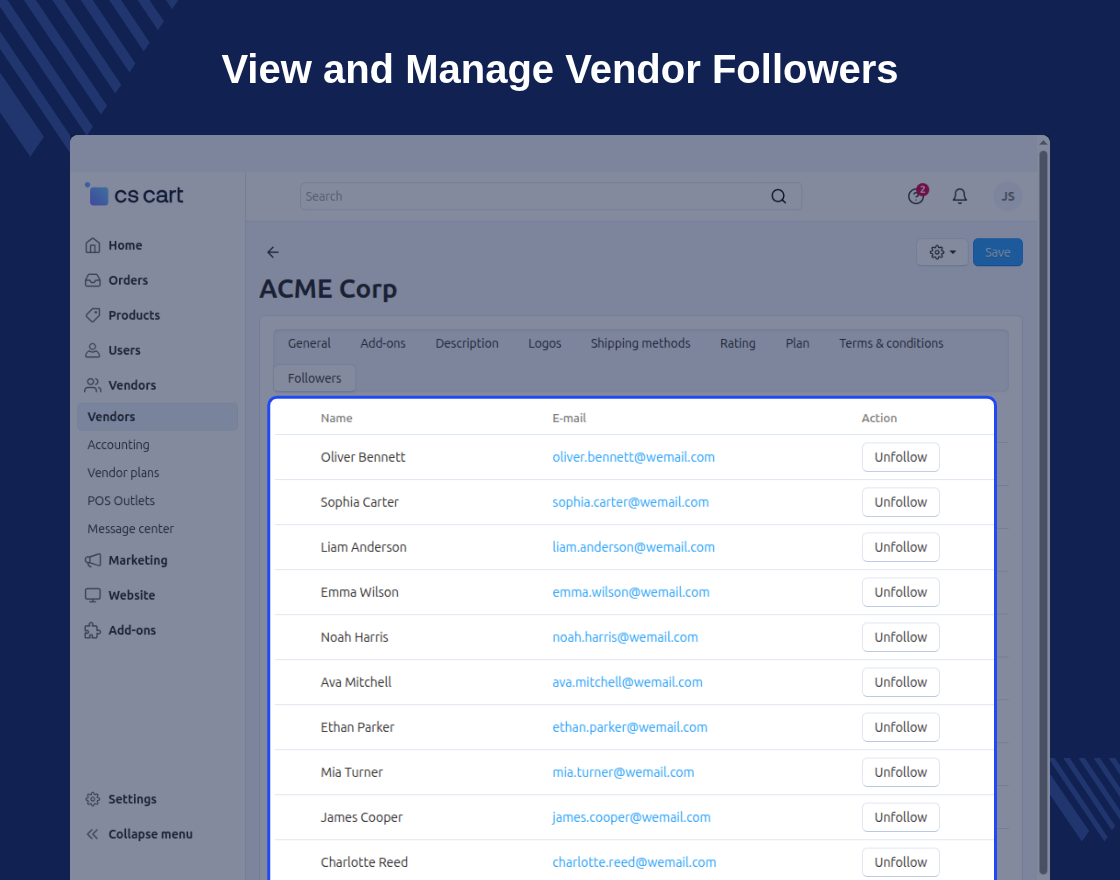The height and width of the screenshot is (880, 1120).
Task: Click the CS-Cart logo
Action: (134, 195)
